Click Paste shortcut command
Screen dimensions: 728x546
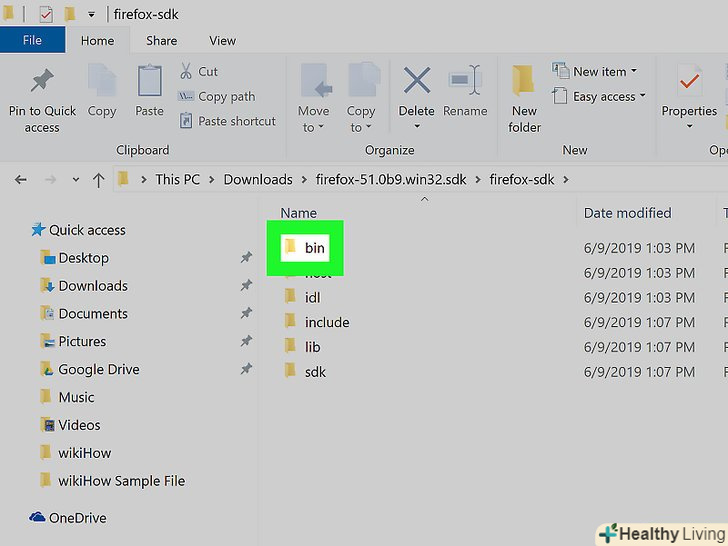click(228, 121)
